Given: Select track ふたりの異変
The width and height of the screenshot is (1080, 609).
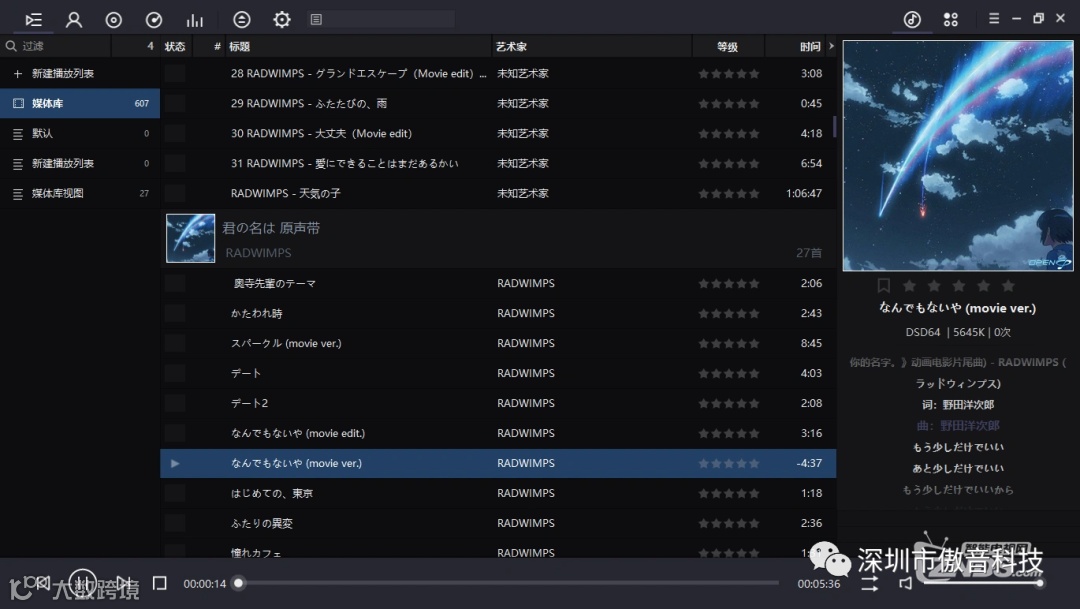Looking at the screenshot, I should point(499,523).
